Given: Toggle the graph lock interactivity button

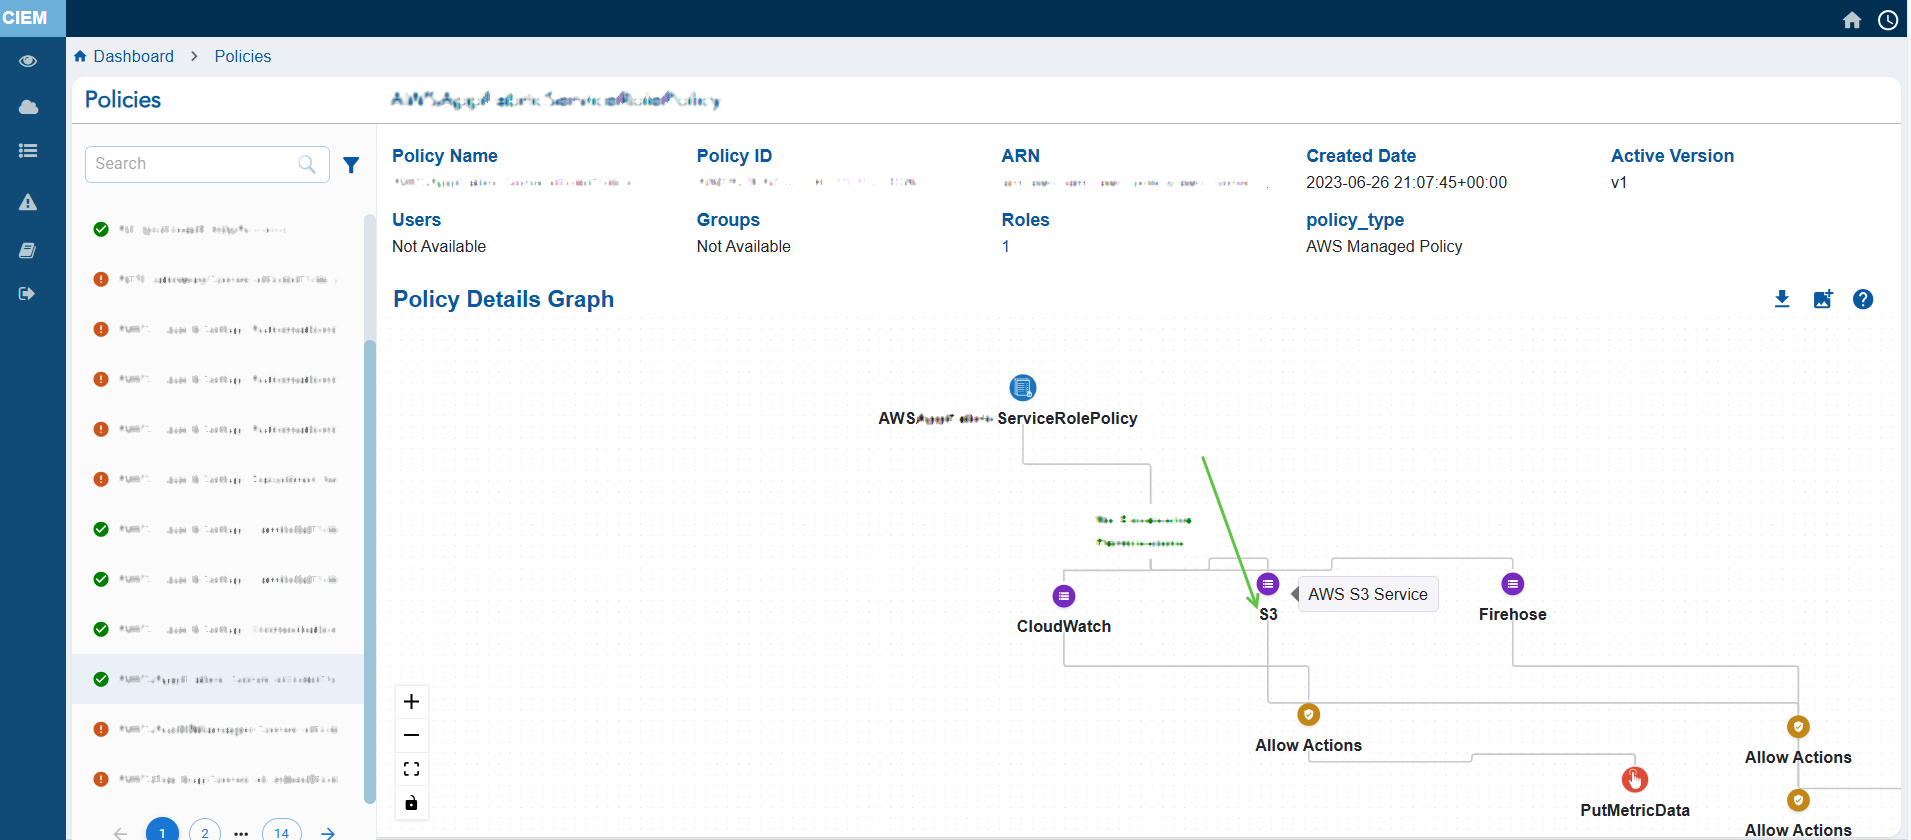Looking at the screenshot, I should pos(411,803).
